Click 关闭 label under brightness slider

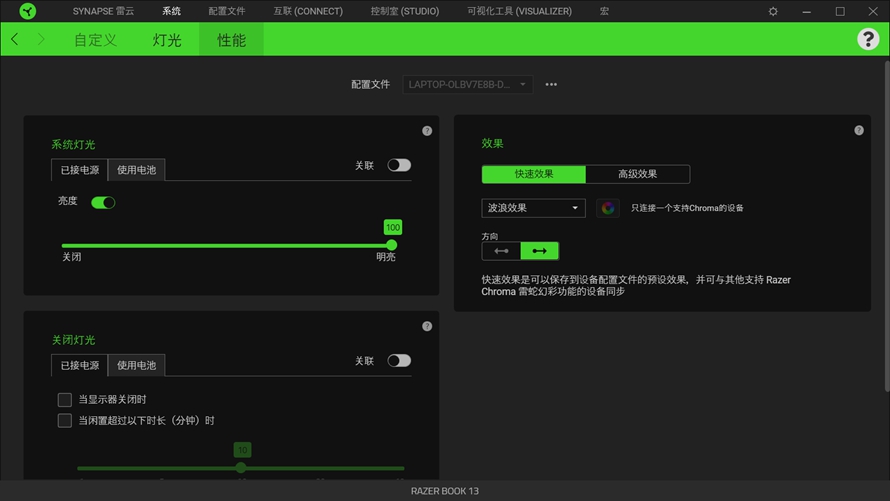click(72, 257)
